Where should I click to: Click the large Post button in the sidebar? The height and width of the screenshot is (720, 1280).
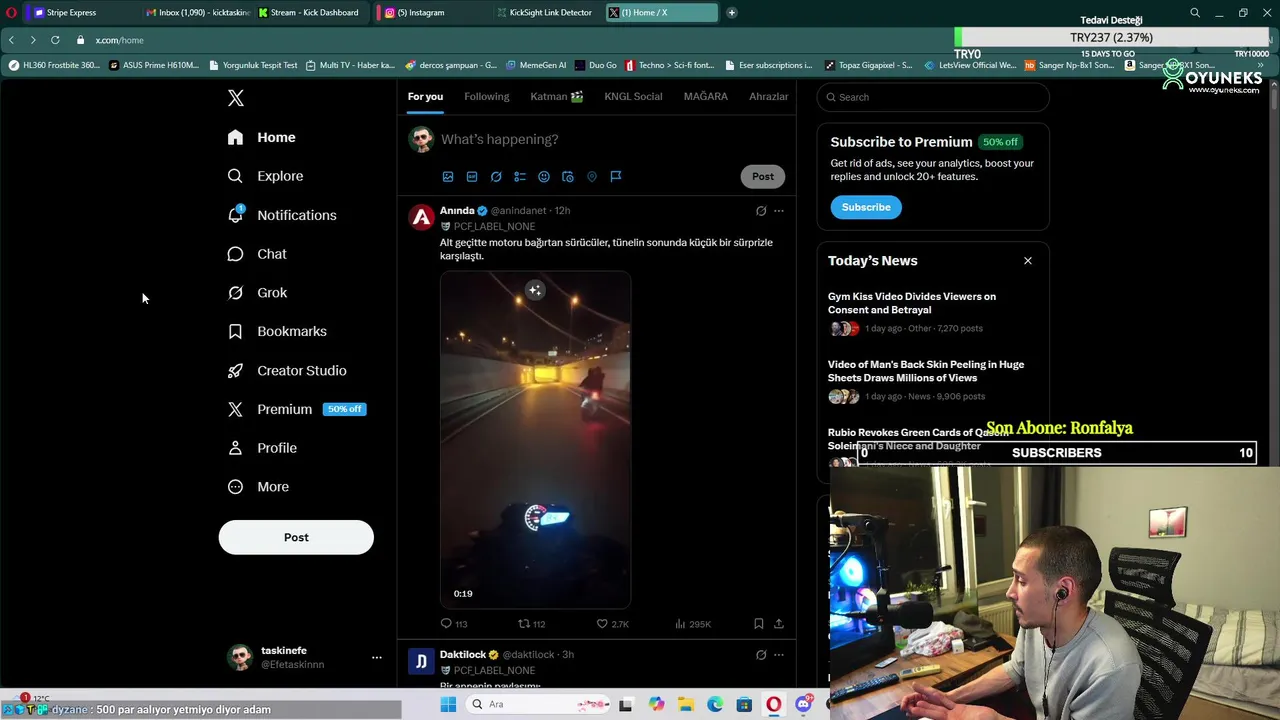296,537
